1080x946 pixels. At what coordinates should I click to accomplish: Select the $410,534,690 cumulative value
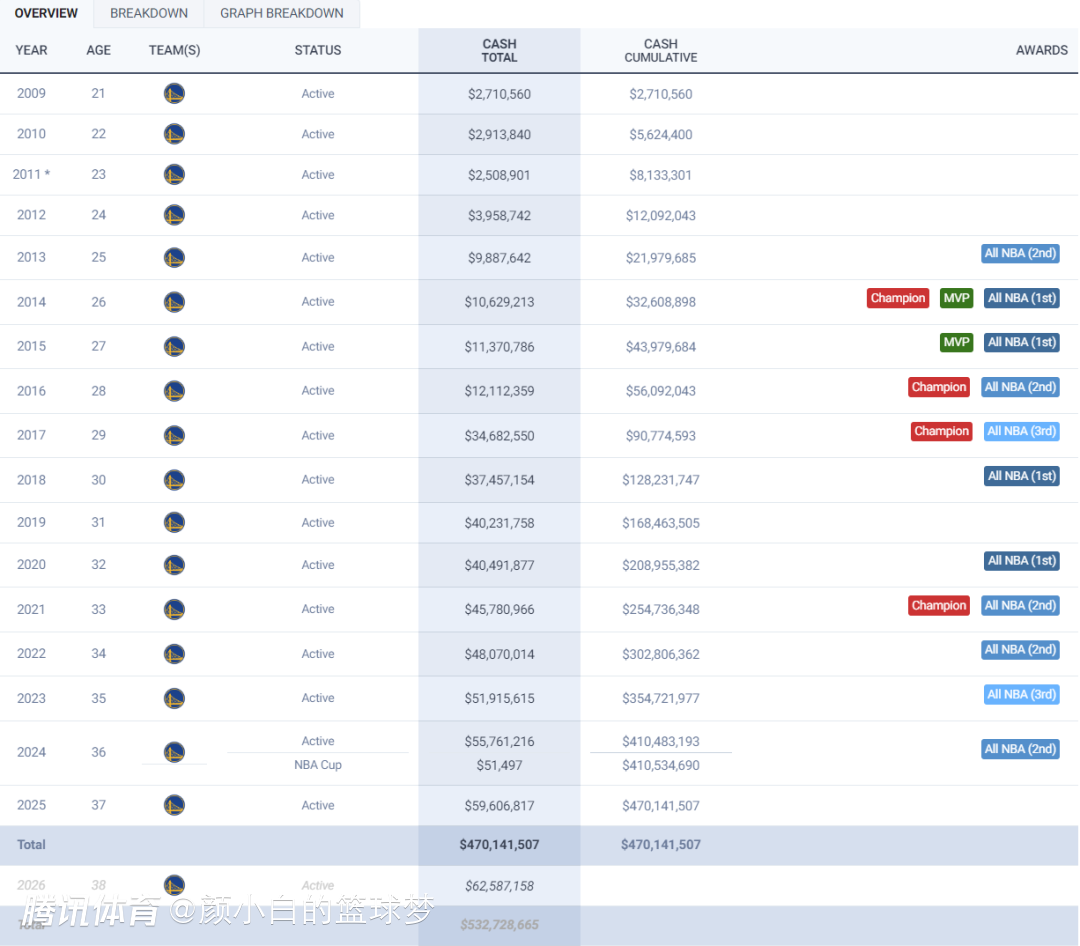point(661,765)
